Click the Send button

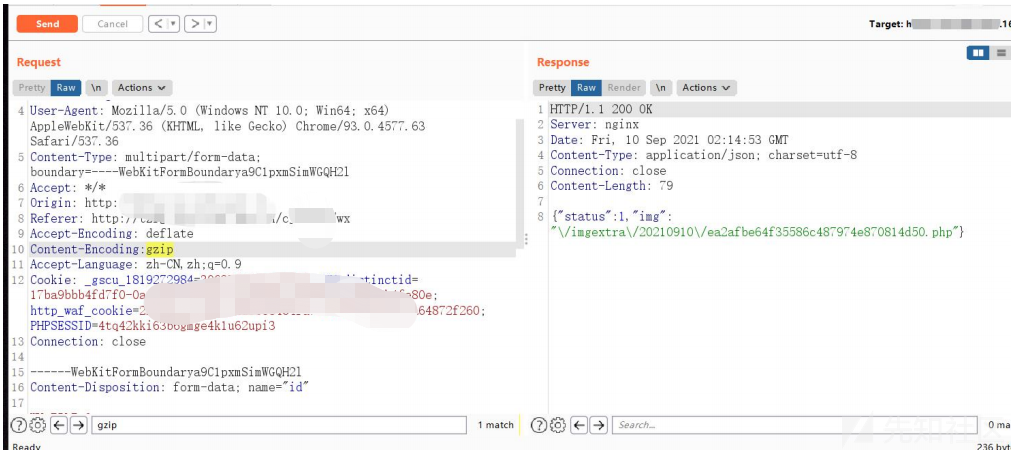47,23
